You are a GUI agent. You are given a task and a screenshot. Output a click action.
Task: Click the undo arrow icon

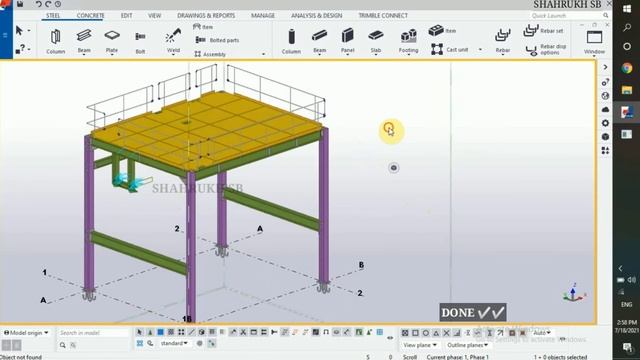tap(38, 4)
